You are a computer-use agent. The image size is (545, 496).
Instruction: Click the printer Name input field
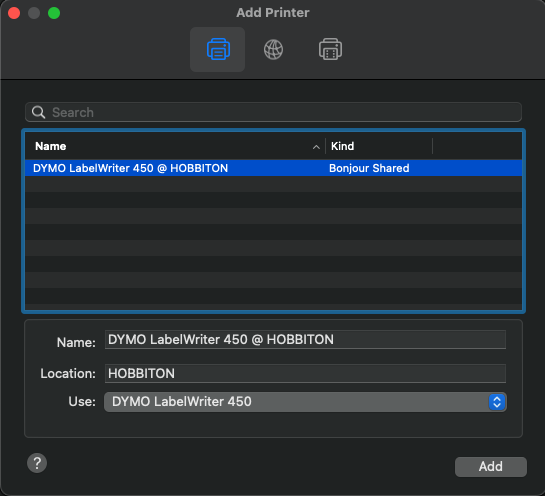[x=305, y=340]
